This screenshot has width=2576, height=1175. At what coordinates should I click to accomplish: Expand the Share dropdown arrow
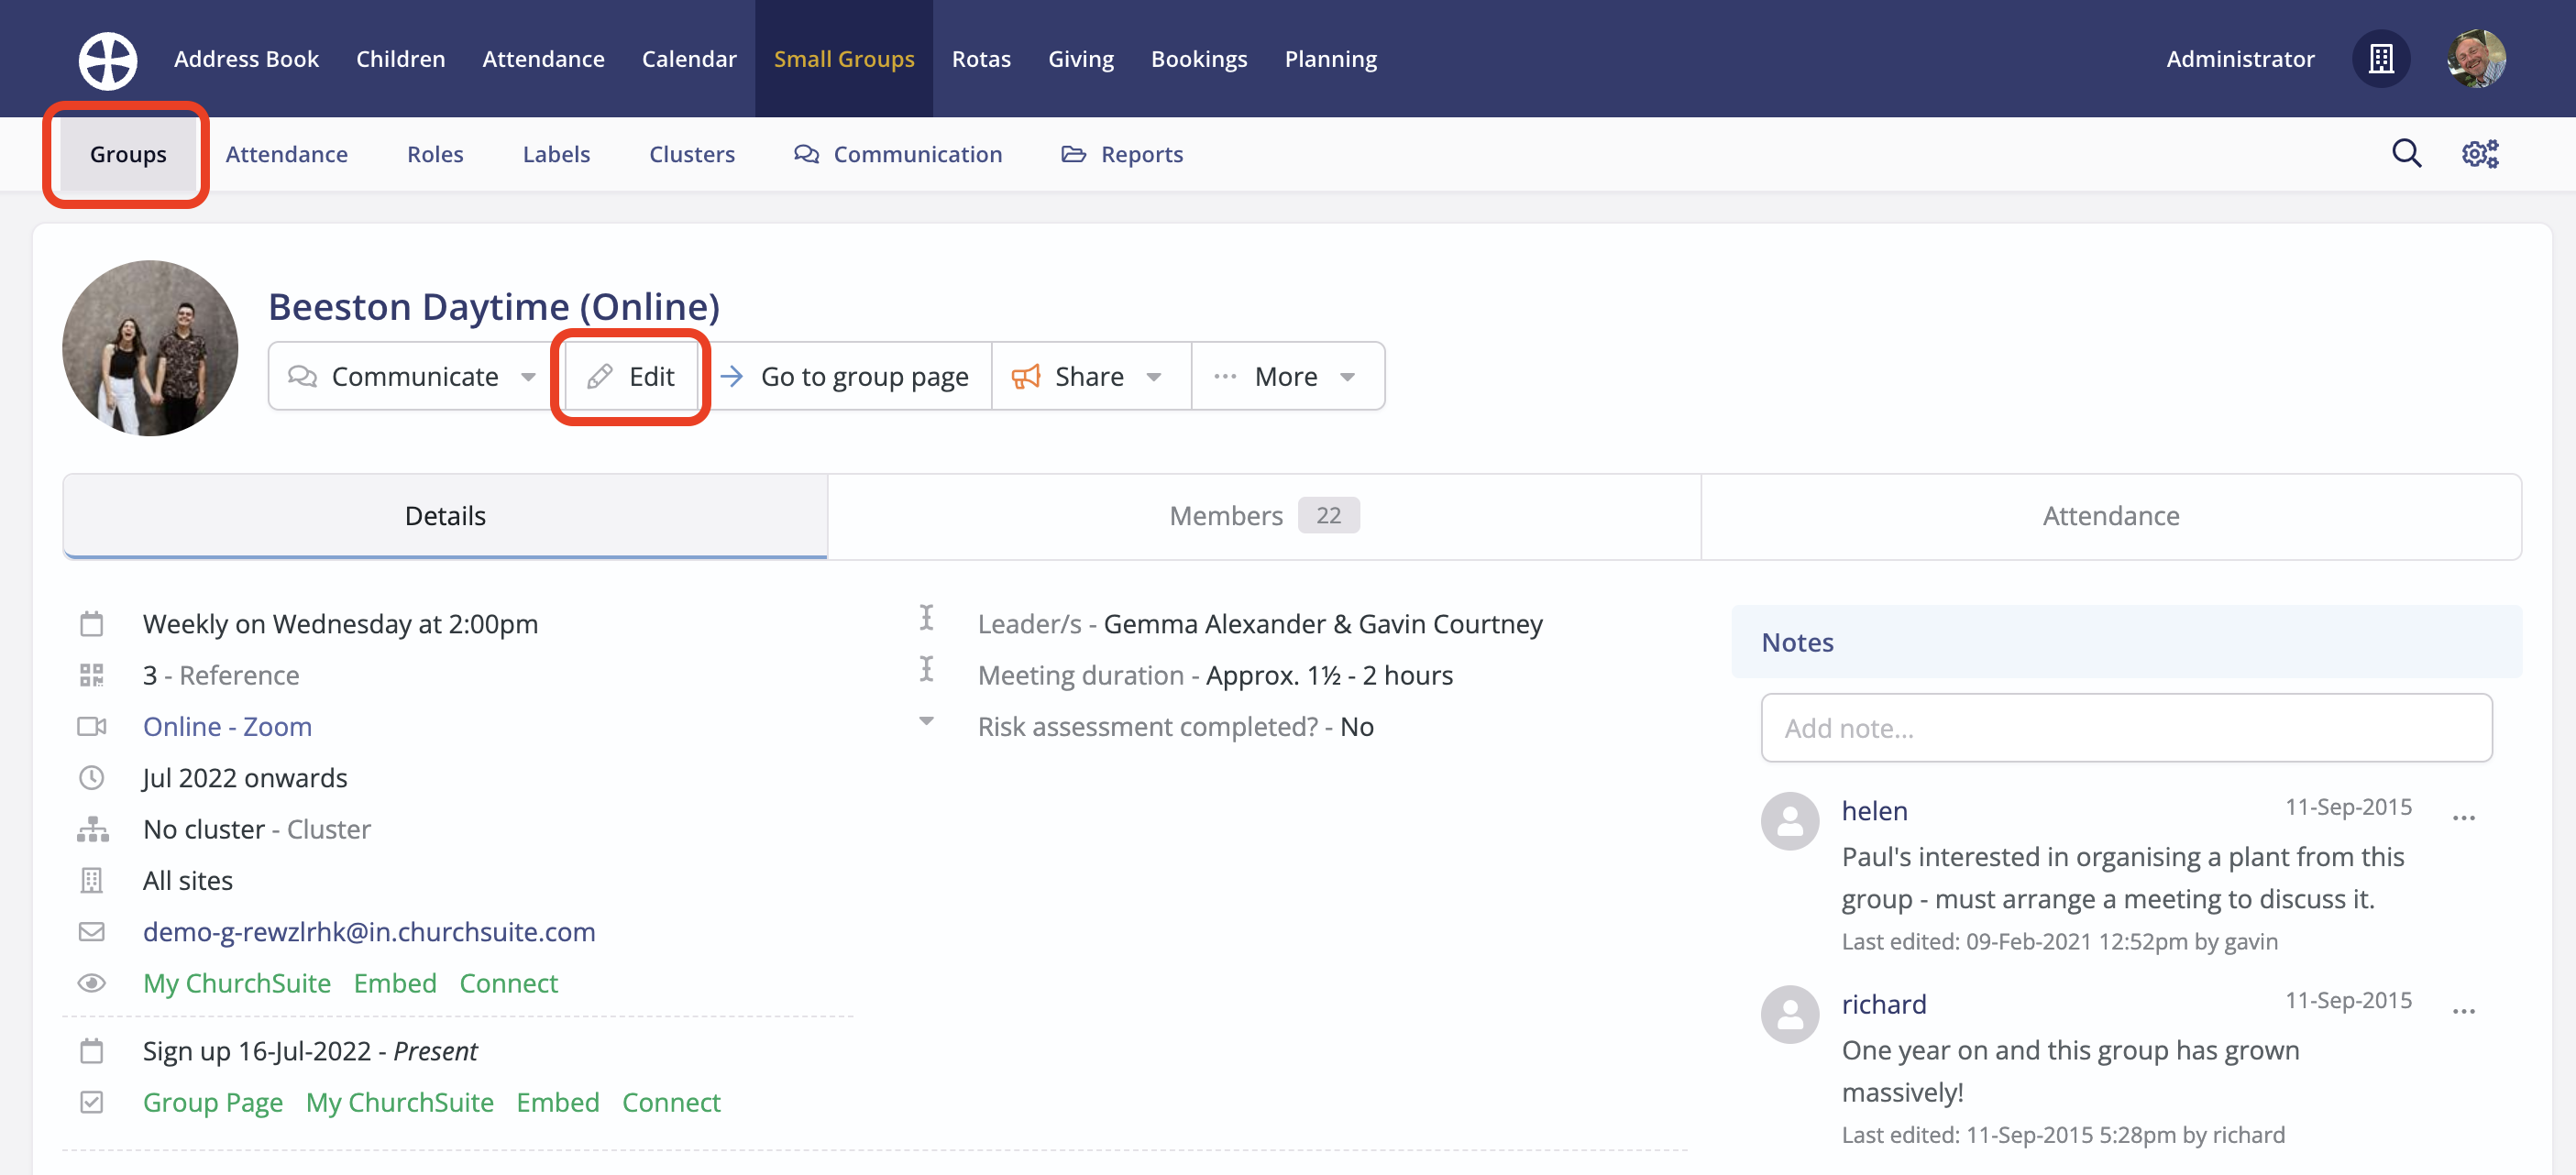(1155, 376)
